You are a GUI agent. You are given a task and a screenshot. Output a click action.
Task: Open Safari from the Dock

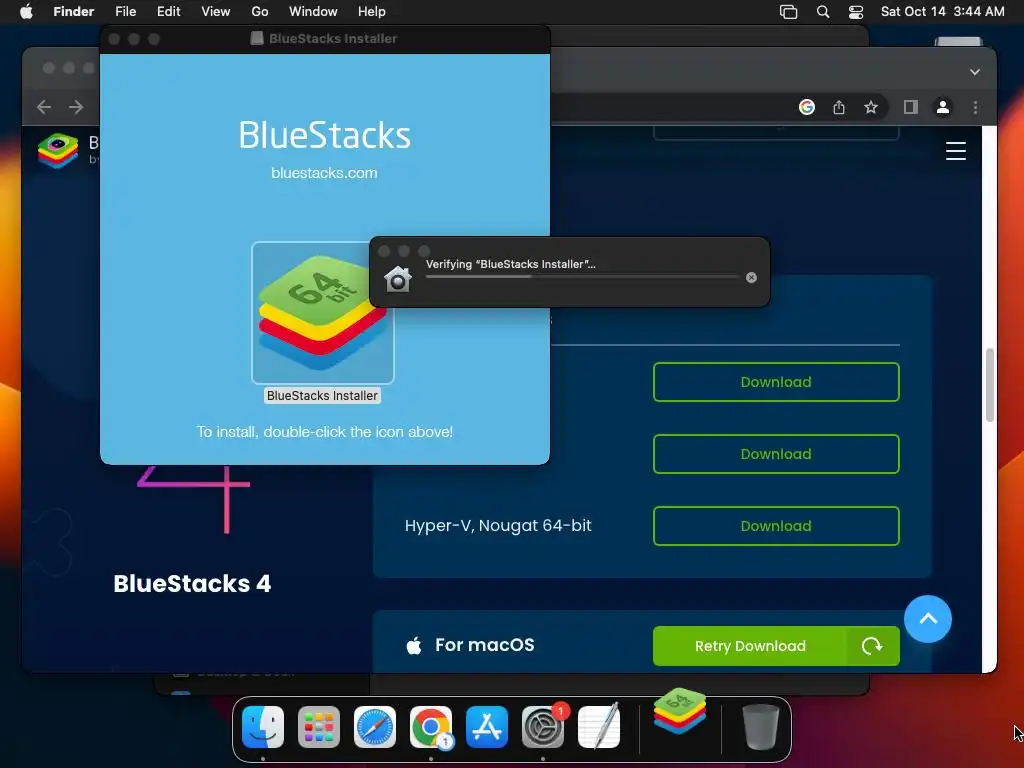(375, 727)
